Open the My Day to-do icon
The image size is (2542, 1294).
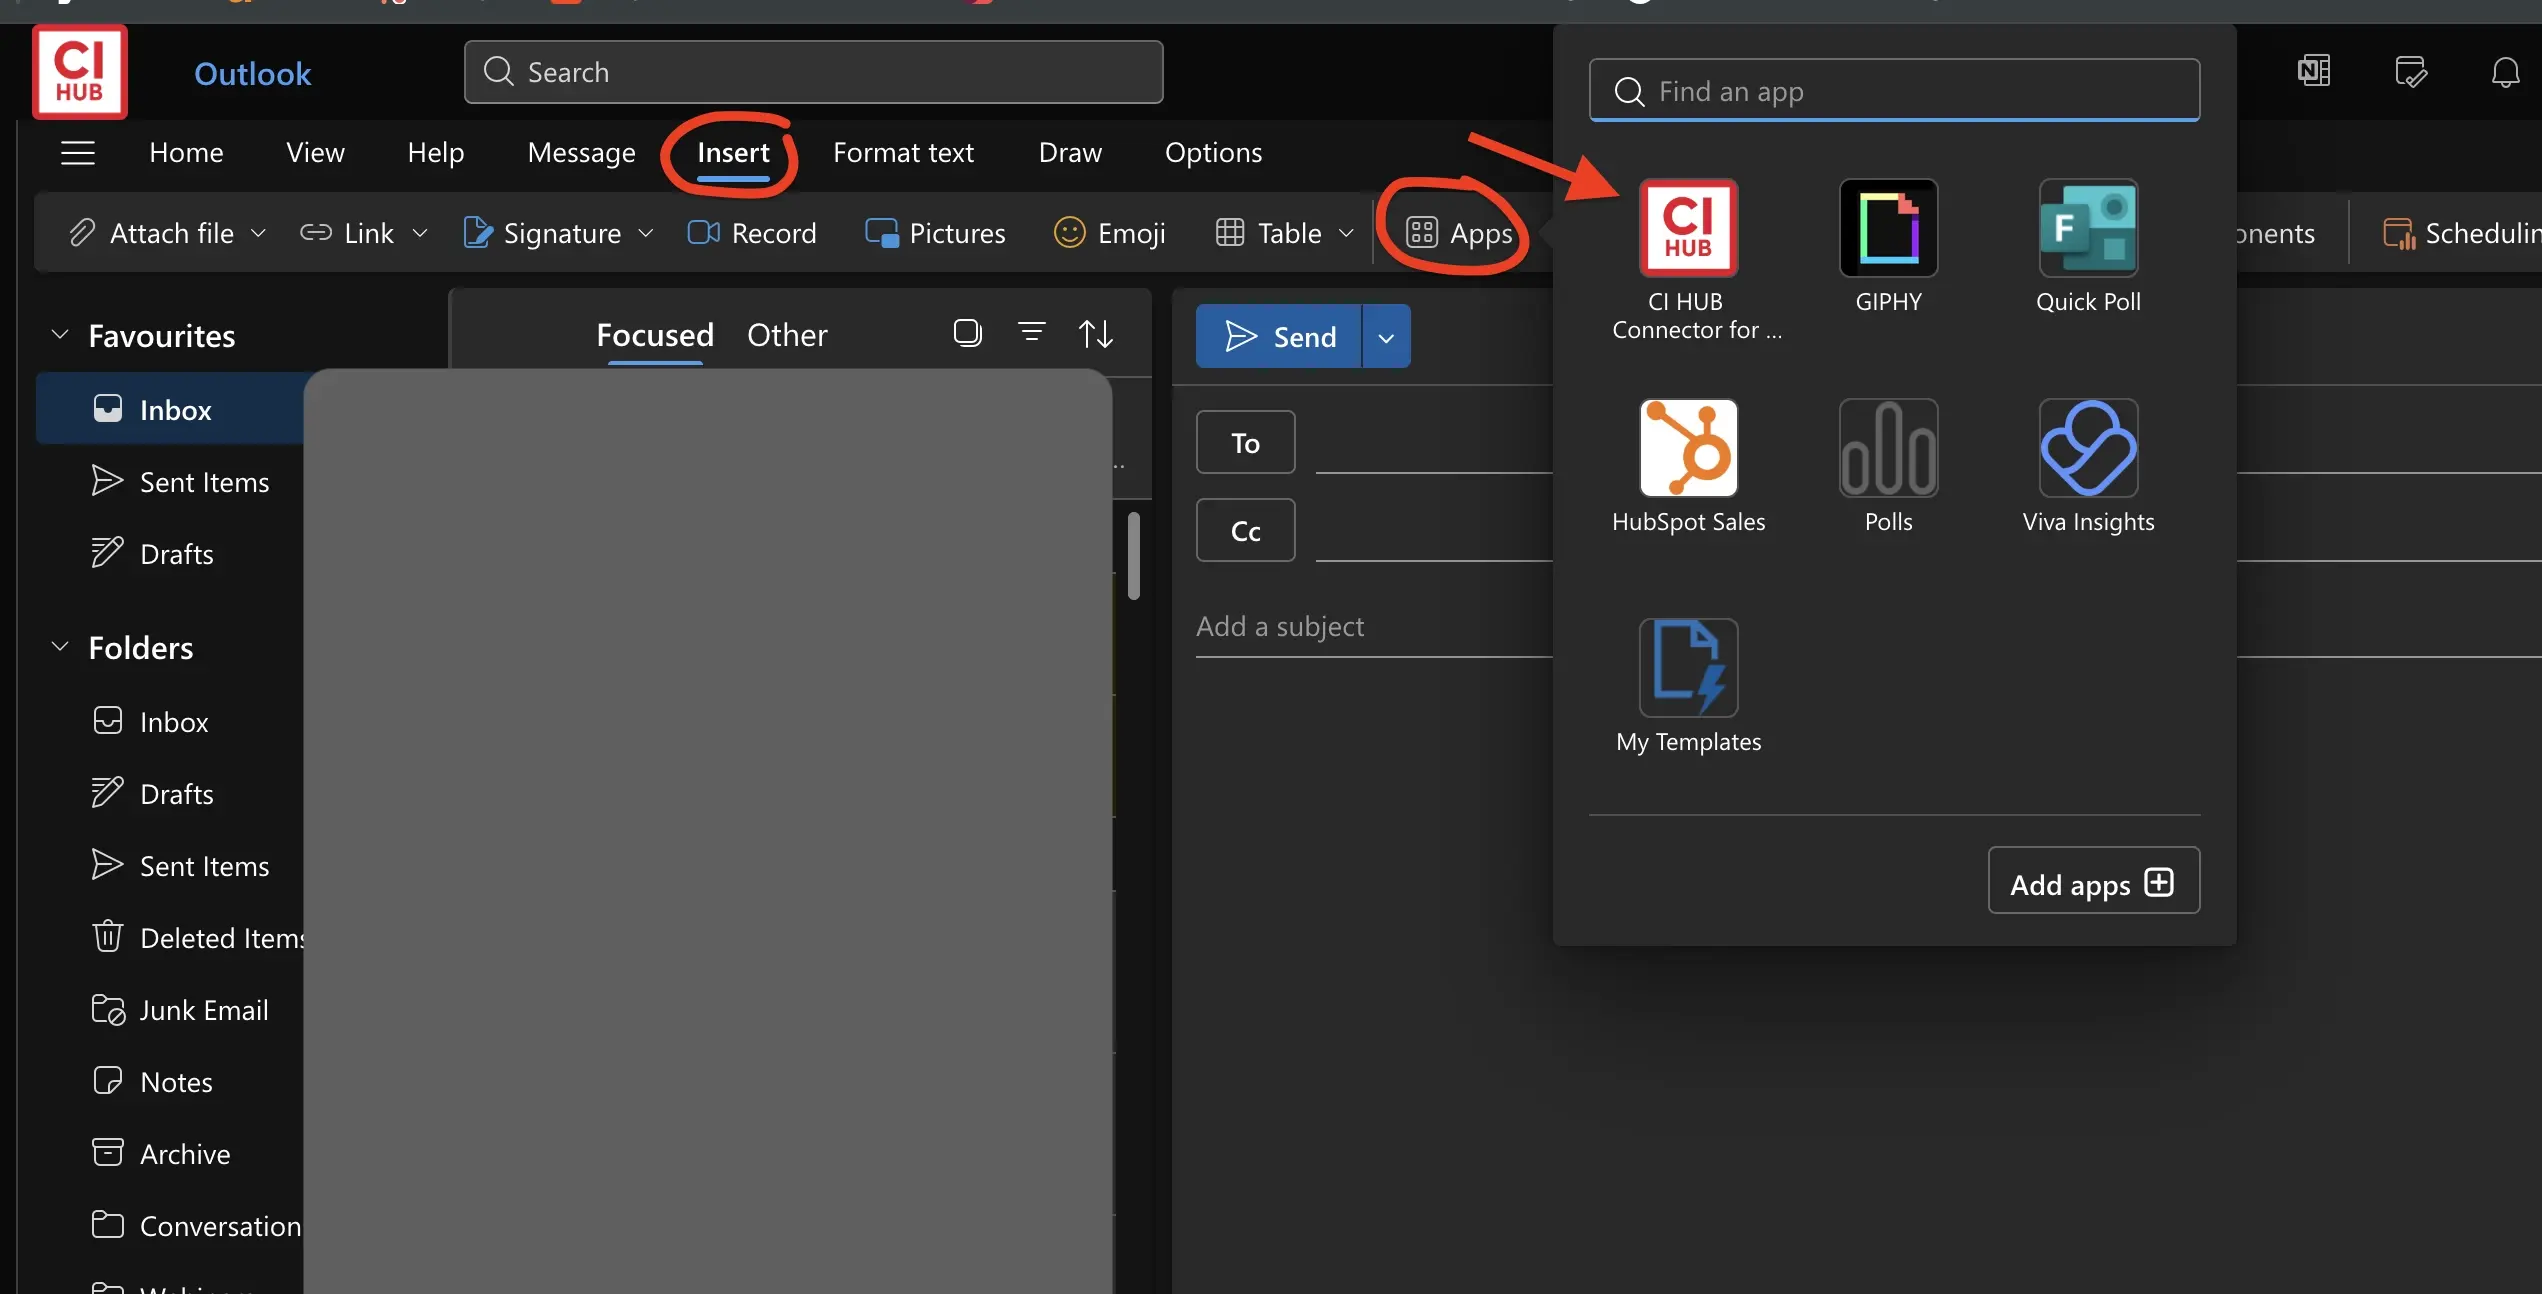2410,71
